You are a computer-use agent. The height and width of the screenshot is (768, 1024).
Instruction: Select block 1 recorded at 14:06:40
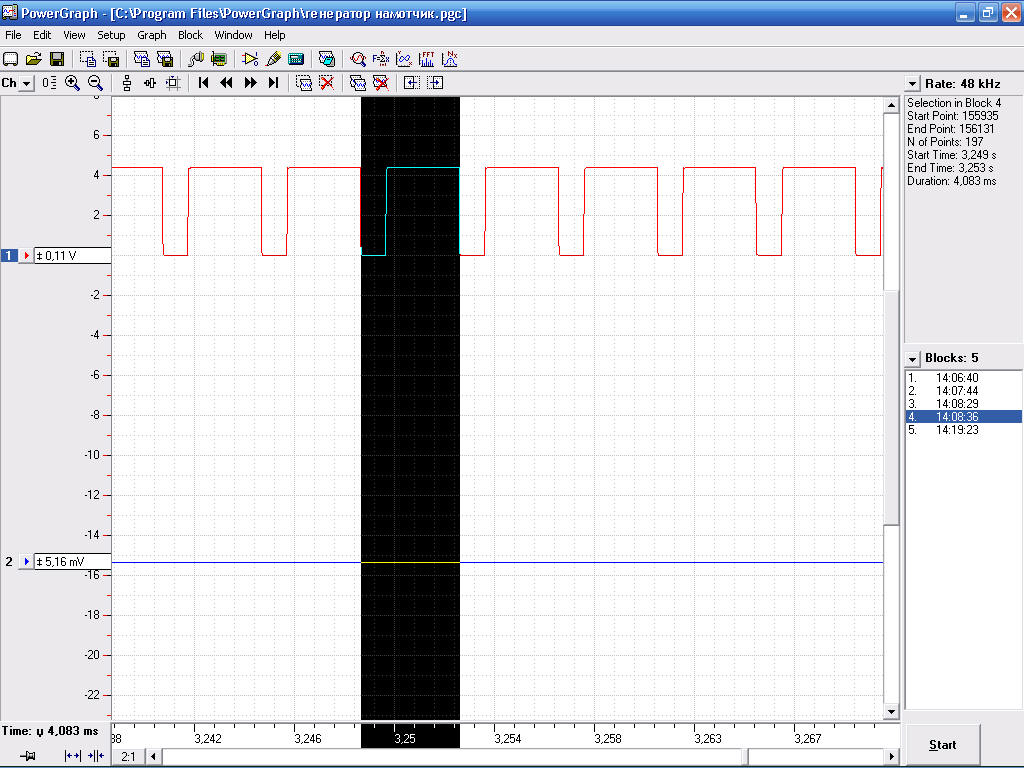coord(963,377)
